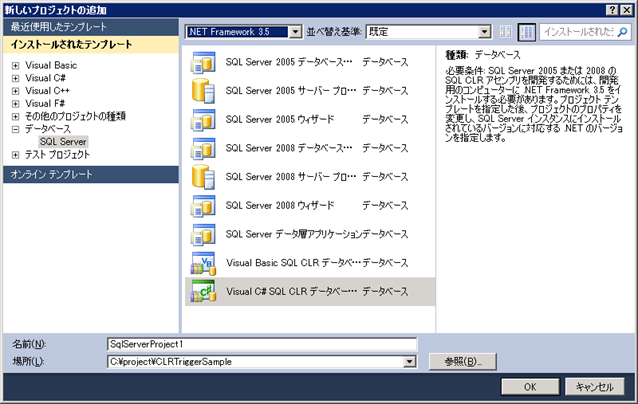Select 'SQL Server データ層アプリケーション' text

coord(294,234)
